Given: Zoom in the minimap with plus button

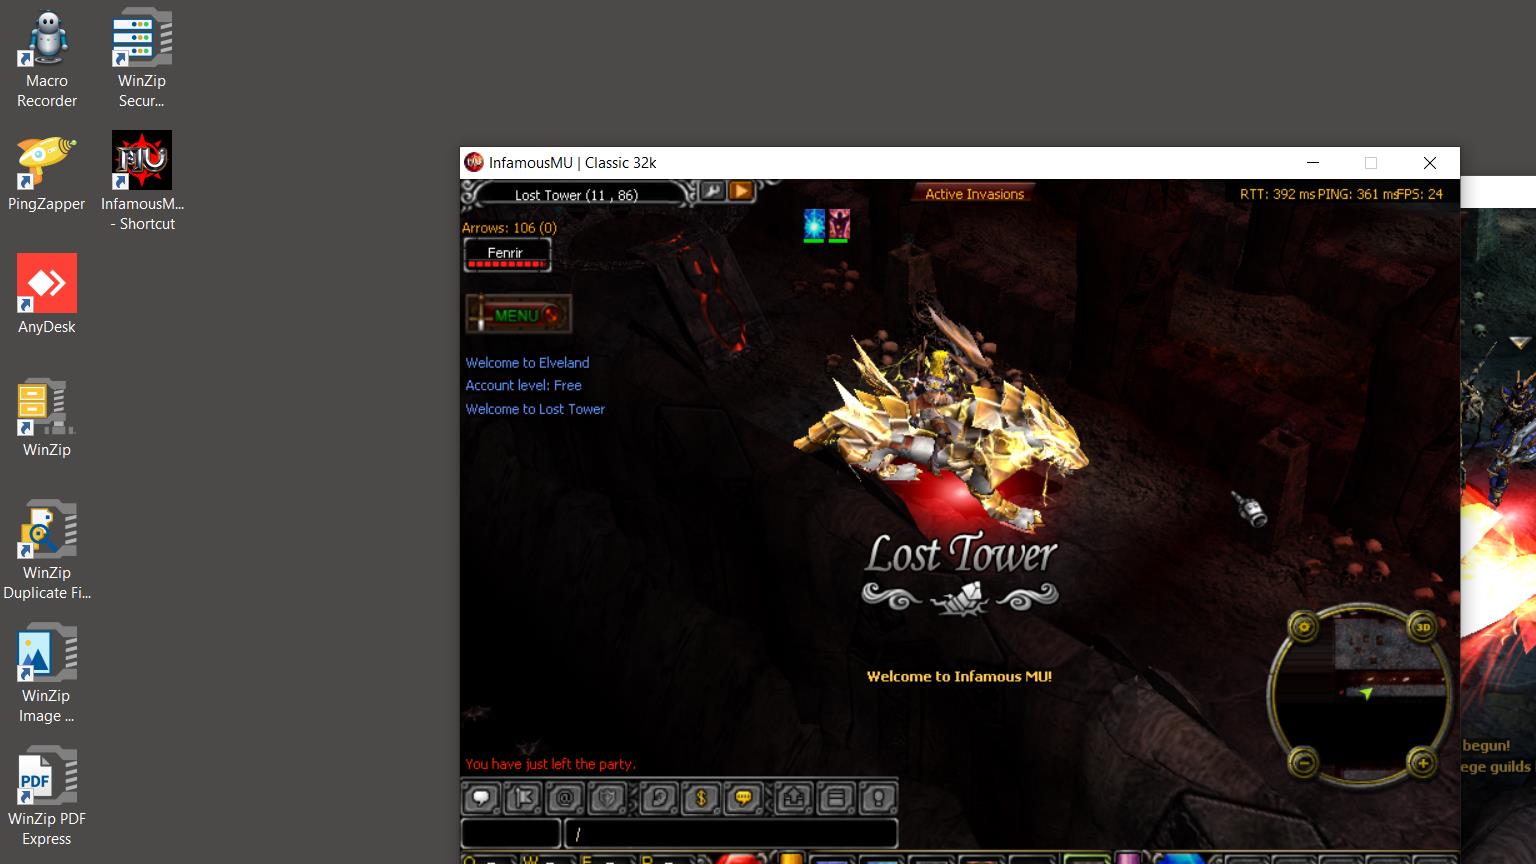Looking at the screenshot, I should [1422, 763].
